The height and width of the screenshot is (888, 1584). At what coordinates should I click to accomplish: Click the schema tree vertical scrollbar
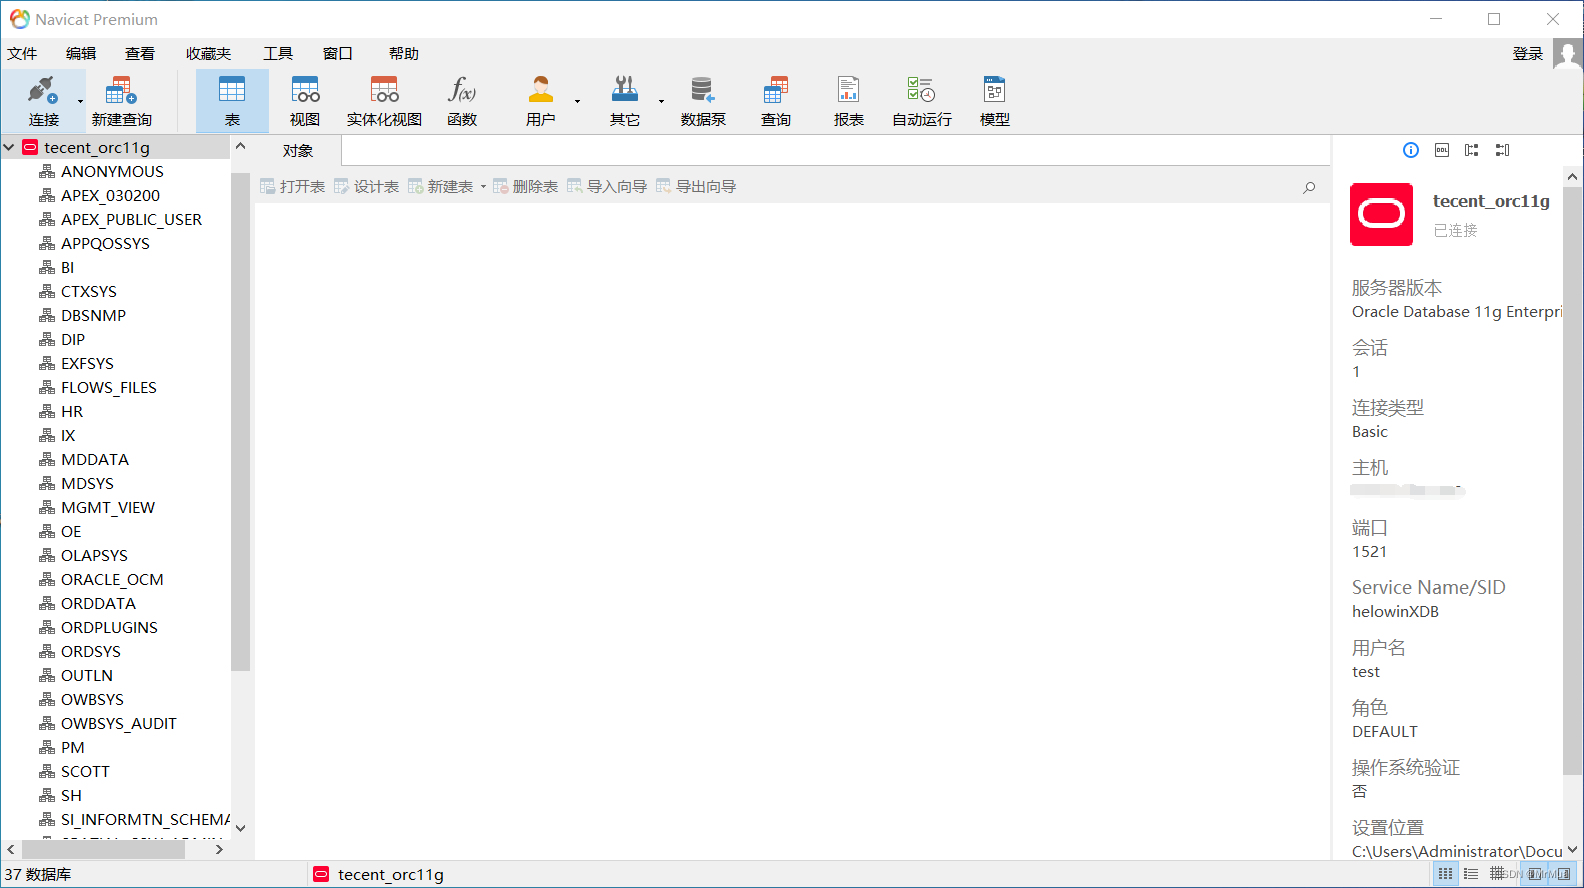[240, 420]
